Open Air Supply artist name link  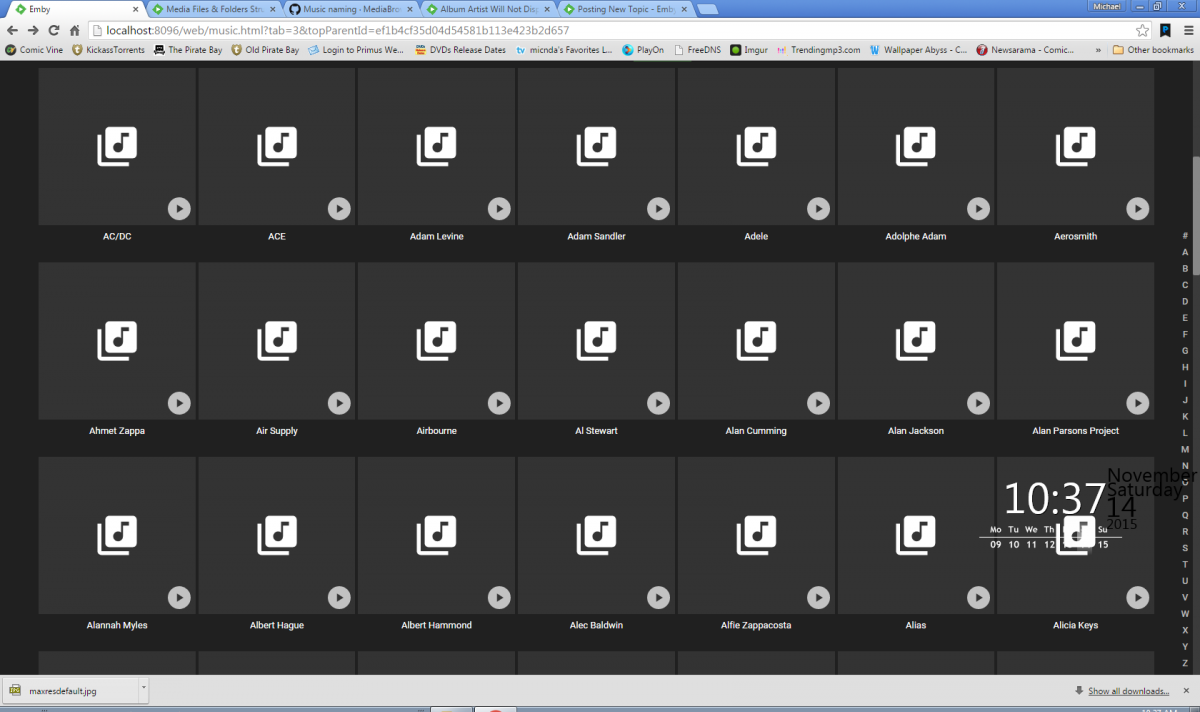point(277,431)
